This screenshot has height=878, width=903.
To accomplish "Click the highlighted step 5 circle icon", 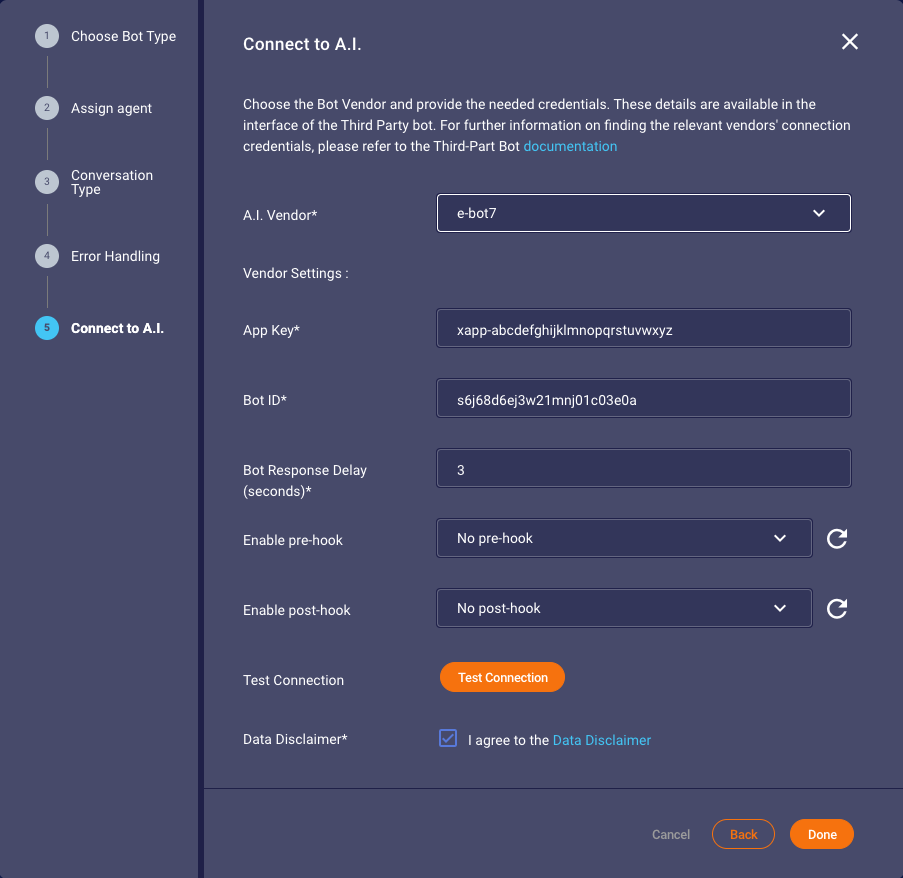I will 47,328.
